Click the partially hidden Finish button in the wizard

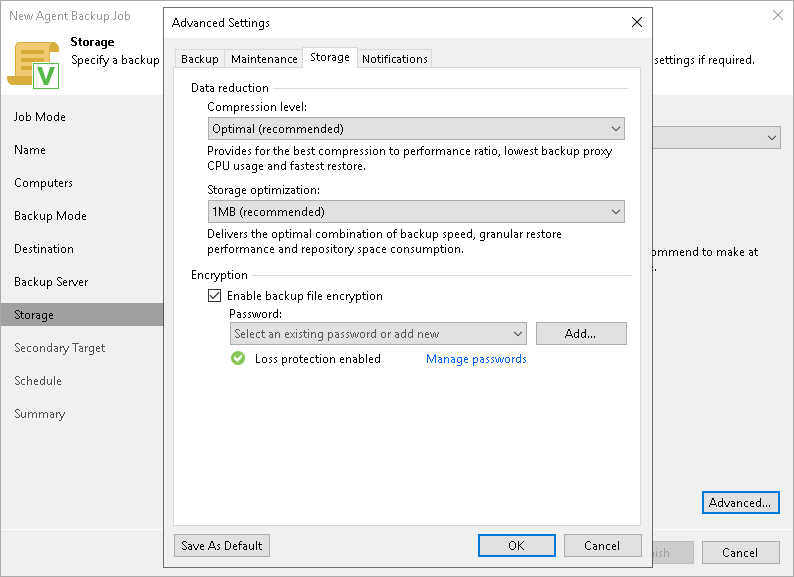(x=673, y=553)
